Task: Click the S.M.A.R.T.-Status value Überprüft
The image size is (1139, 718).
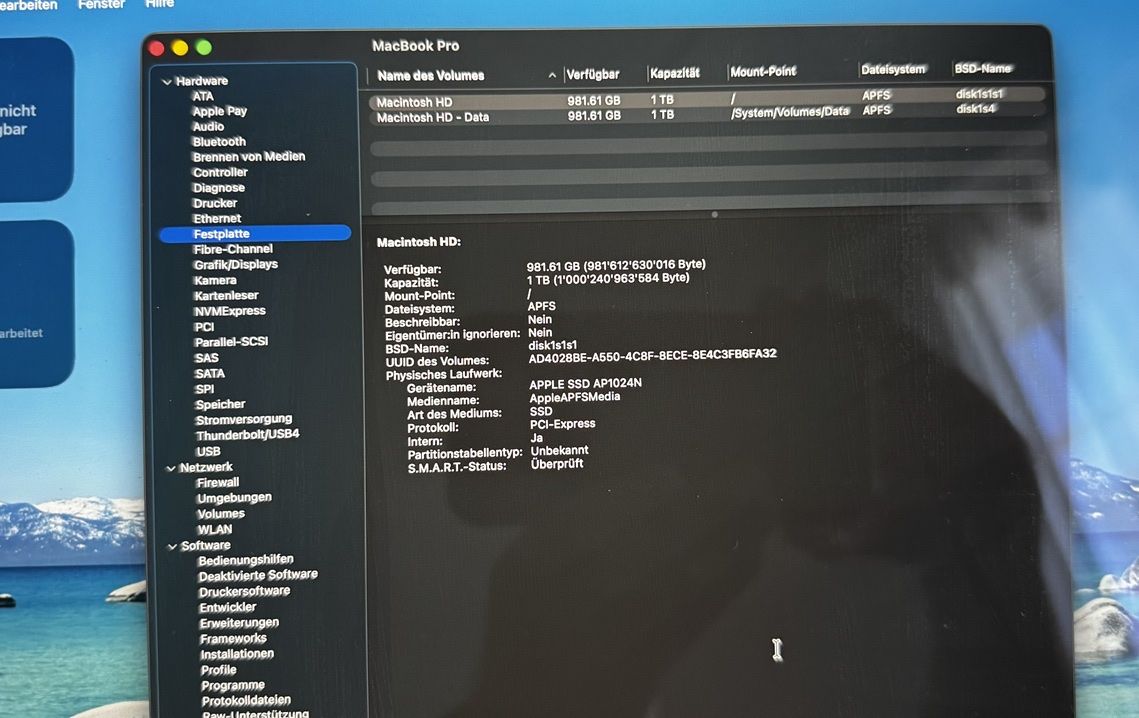Action: click(x=556, y=464)
